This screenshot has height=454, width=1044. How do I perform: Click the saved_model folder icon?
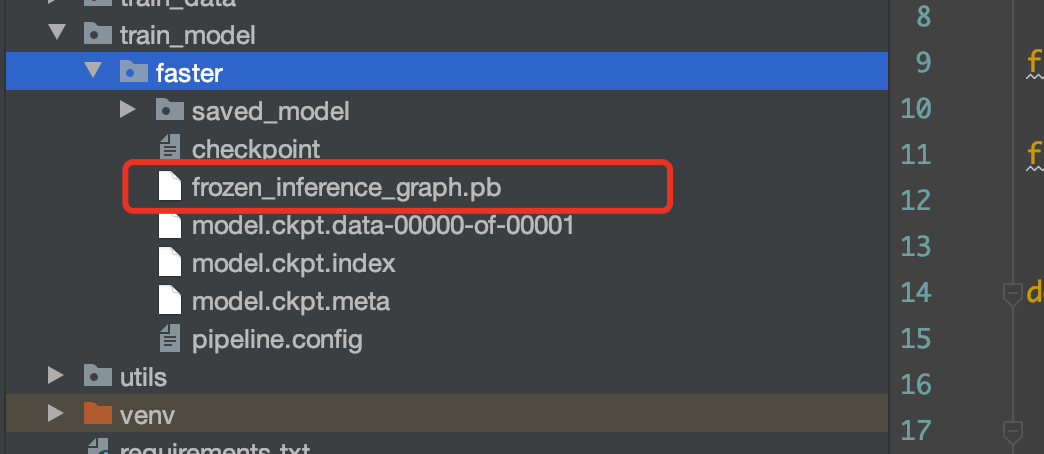pos(169,109)
